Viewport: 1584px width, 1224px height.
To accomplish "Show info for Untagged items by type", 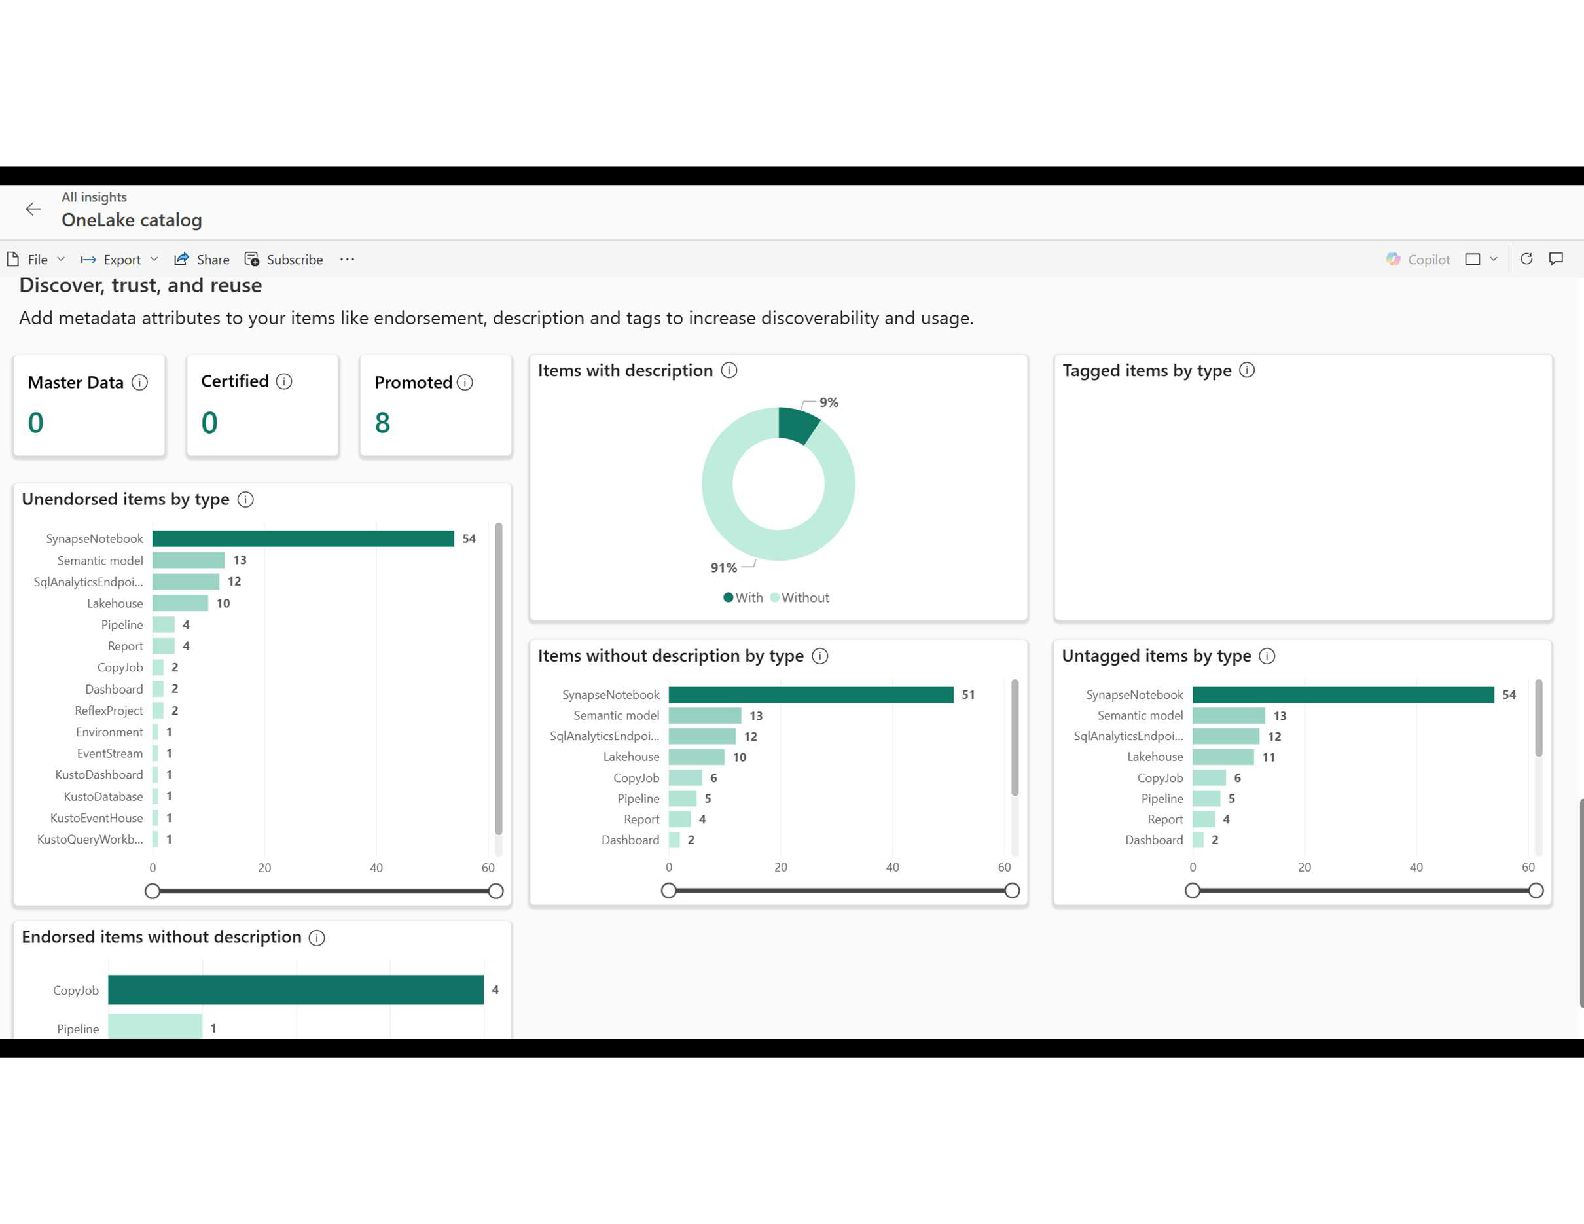I will pos(1267,656).
